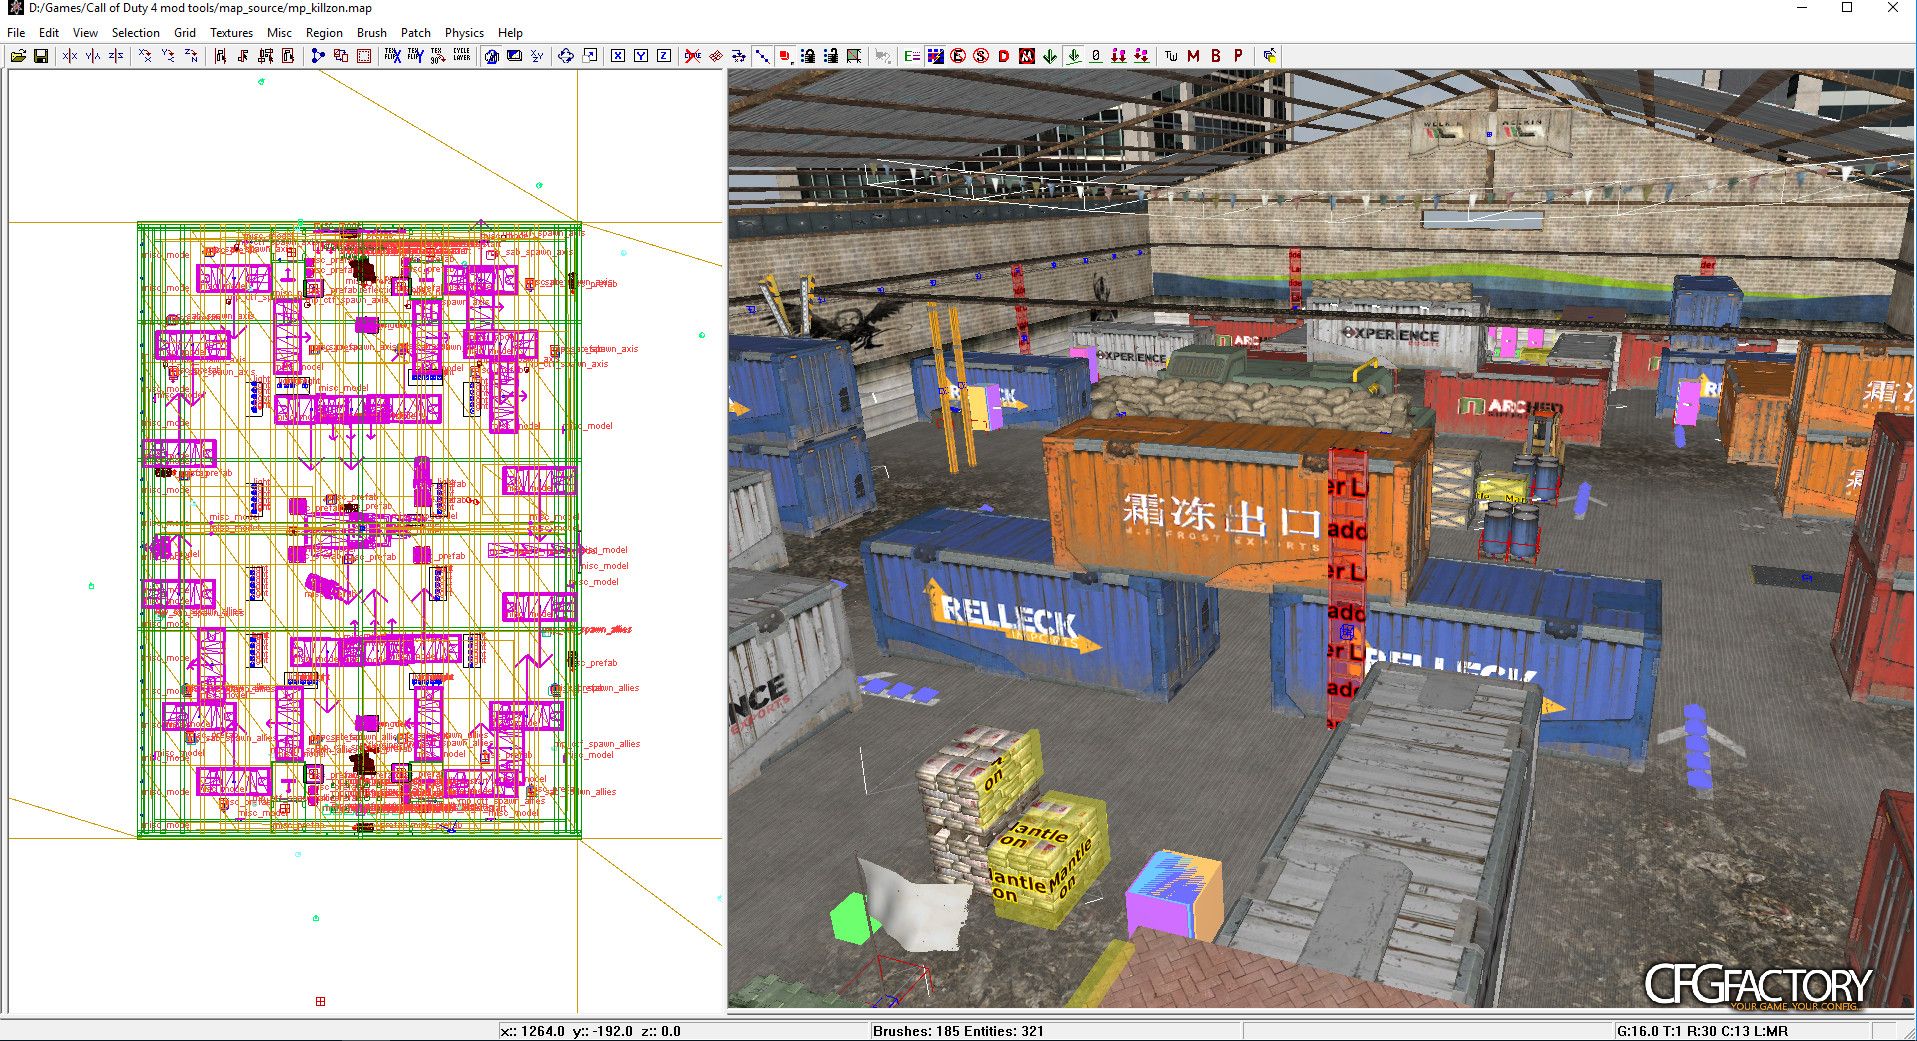This screenshot has height=1041, width=1917.
Task: Click the Tex Flip Y icon
Action: 415,56
